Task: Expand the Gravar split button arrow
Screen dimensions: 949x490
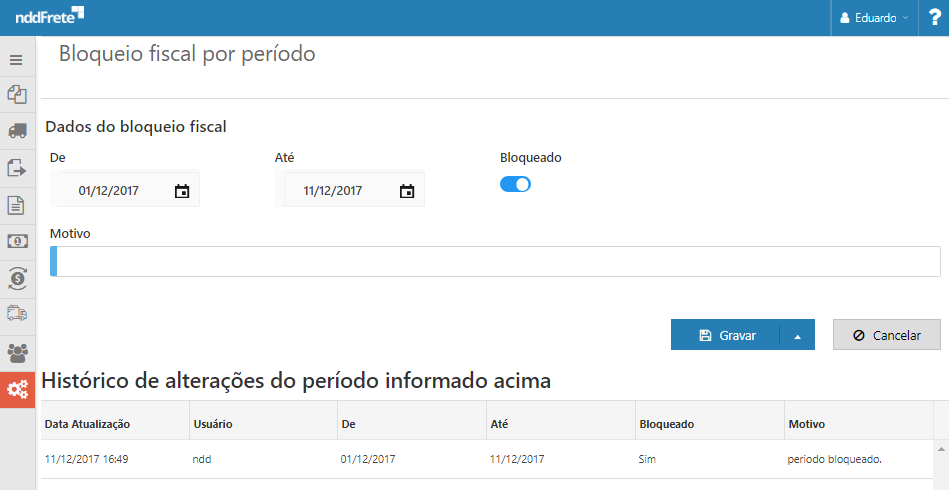Action: pyautogui.click(x=797, y=336)
